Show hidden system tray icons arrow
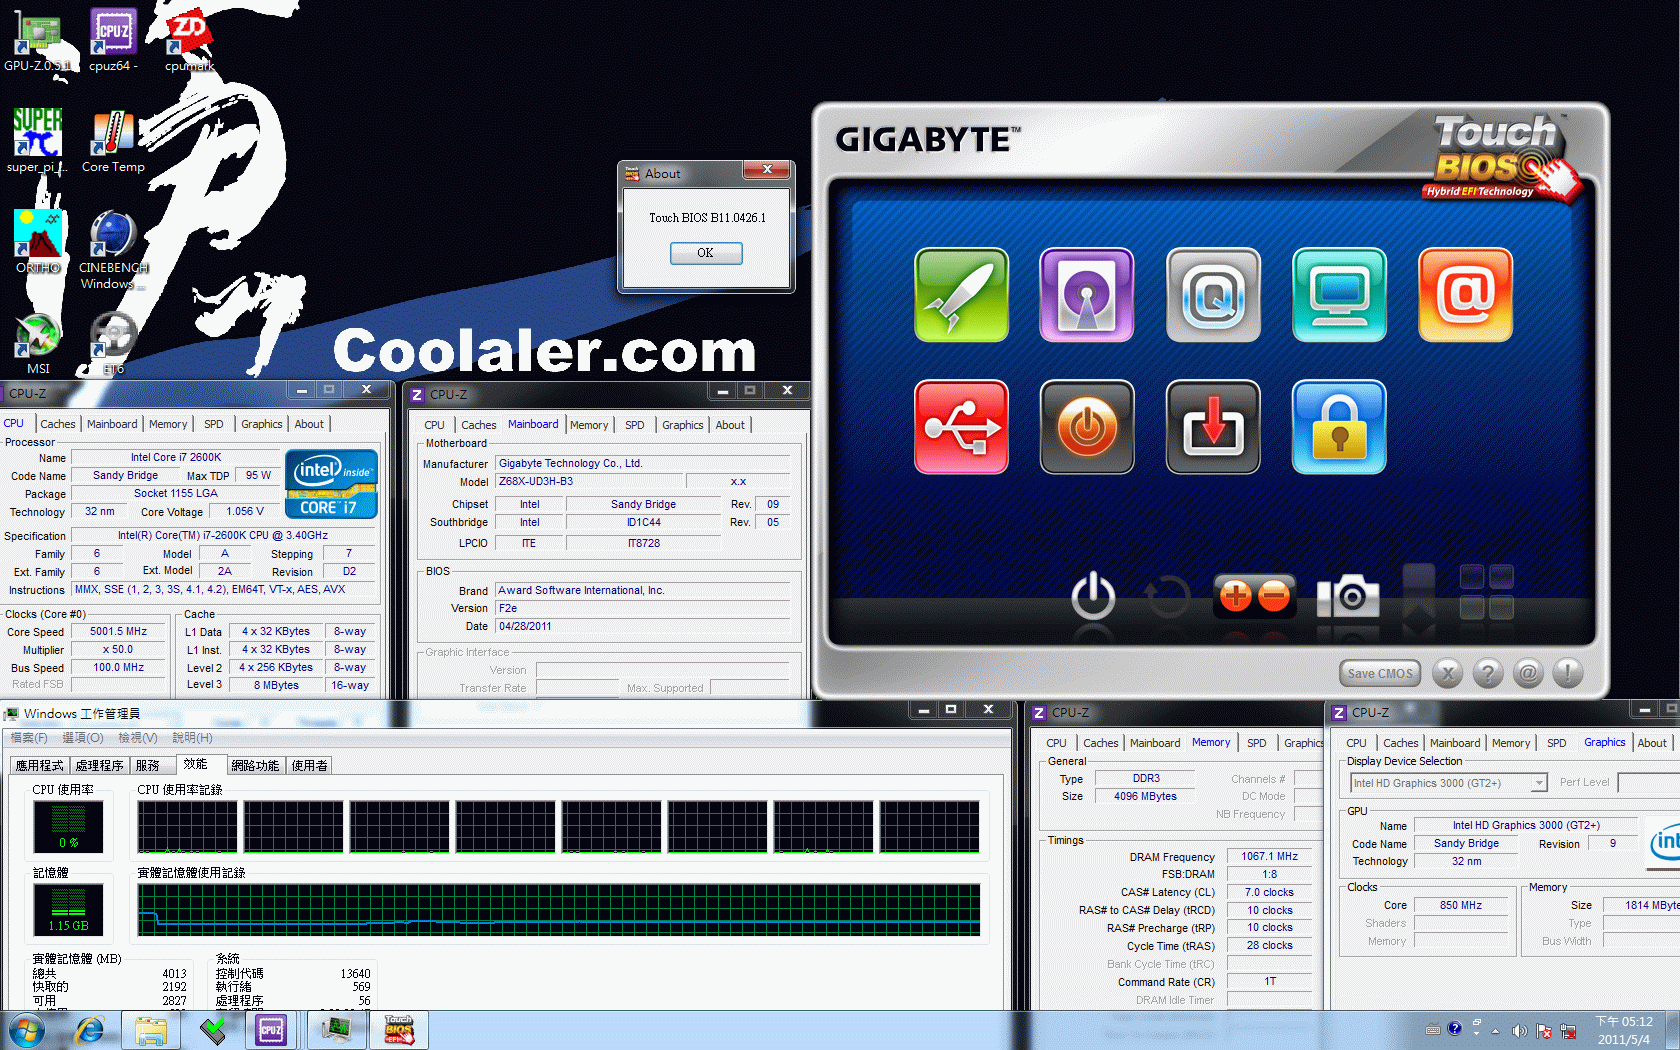Image resolution: width=1680 pixels, height=1050 pixels. [x=1496, y=1030]
